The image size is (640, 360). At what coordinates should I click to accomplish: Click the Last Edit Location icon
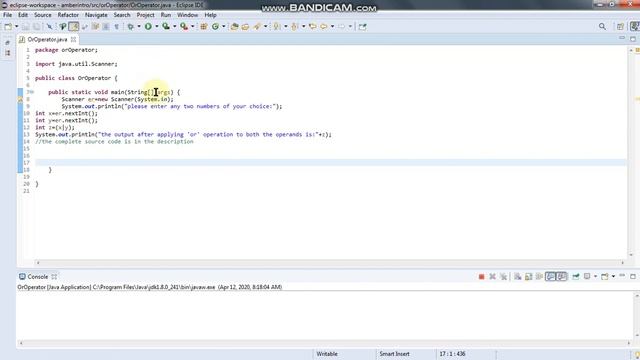click(x=313, y=27)
